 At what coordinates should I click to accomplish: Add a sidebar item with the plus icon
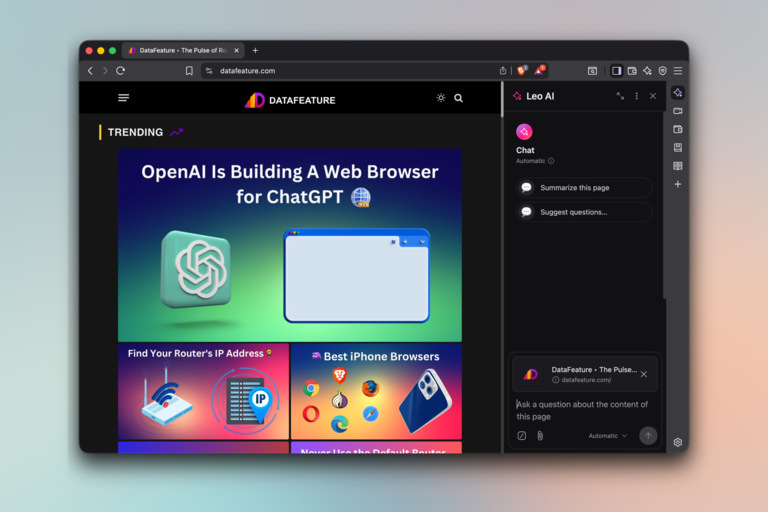click(678, 184)
